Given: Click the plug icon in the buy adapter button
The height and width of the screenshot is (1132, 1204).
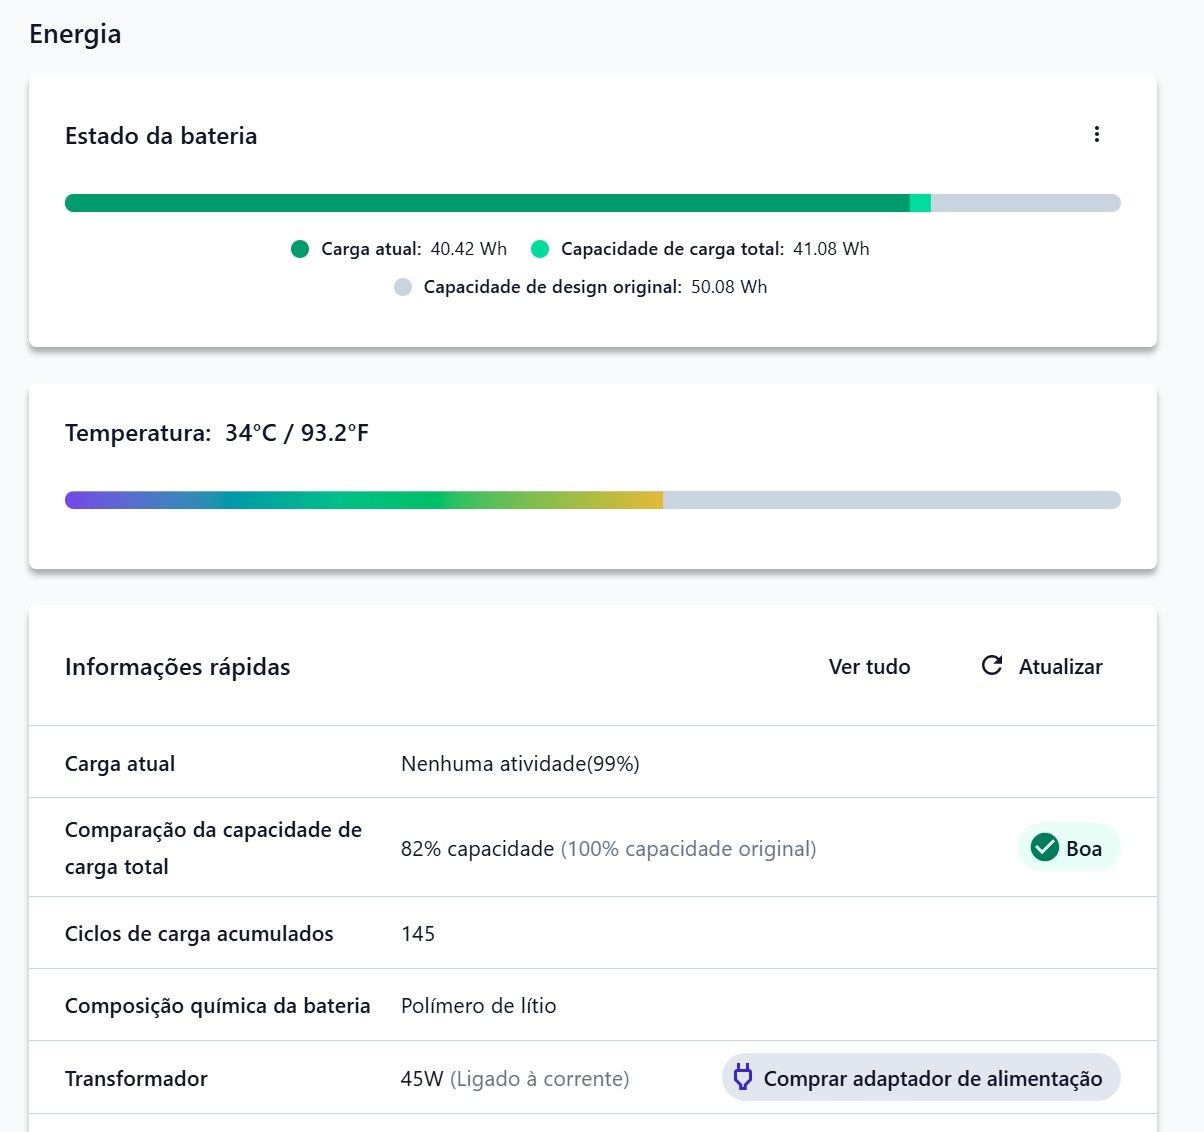Looking at the screenshot, I should 743,1077.
